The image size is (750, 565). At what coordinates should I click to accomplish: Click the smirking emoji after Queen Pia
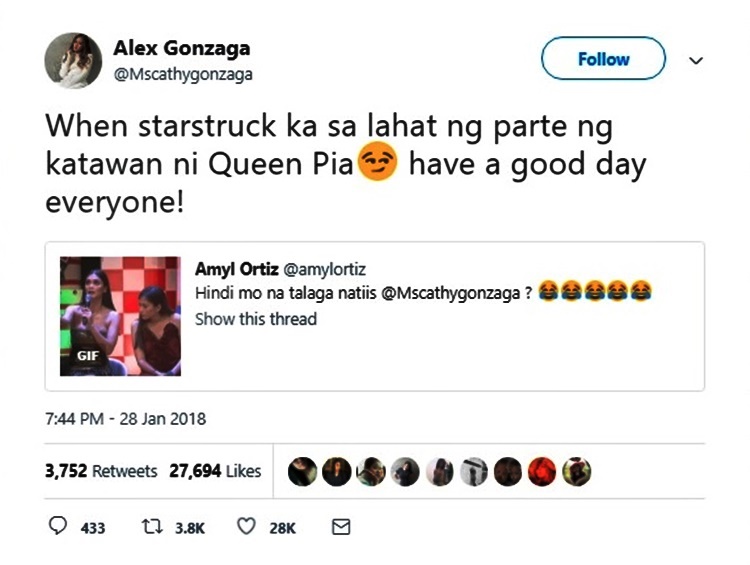click(x=377, y=162)
